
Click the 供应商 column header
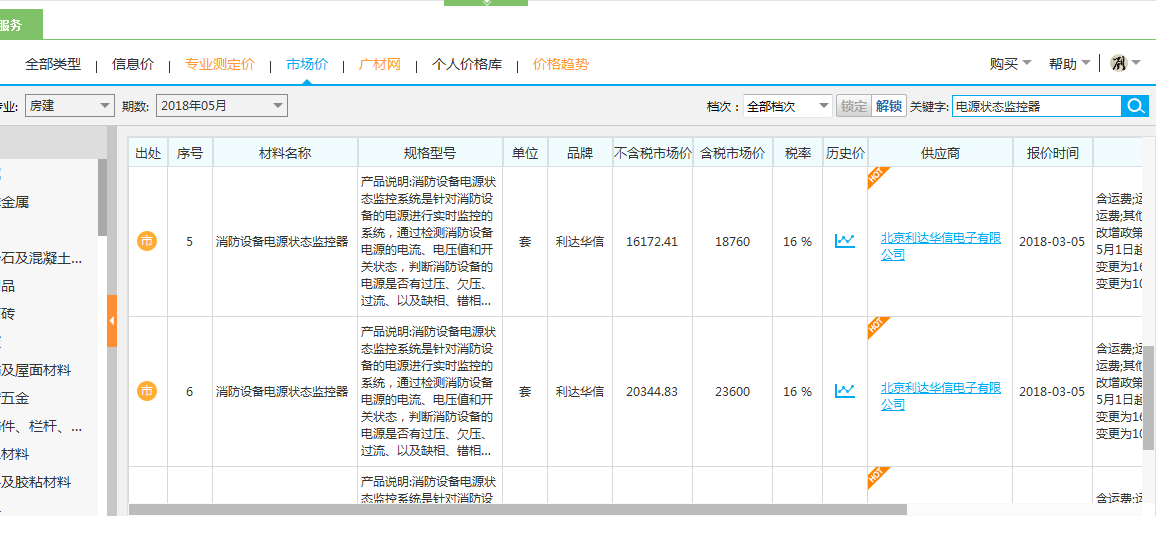coord(940,153)
